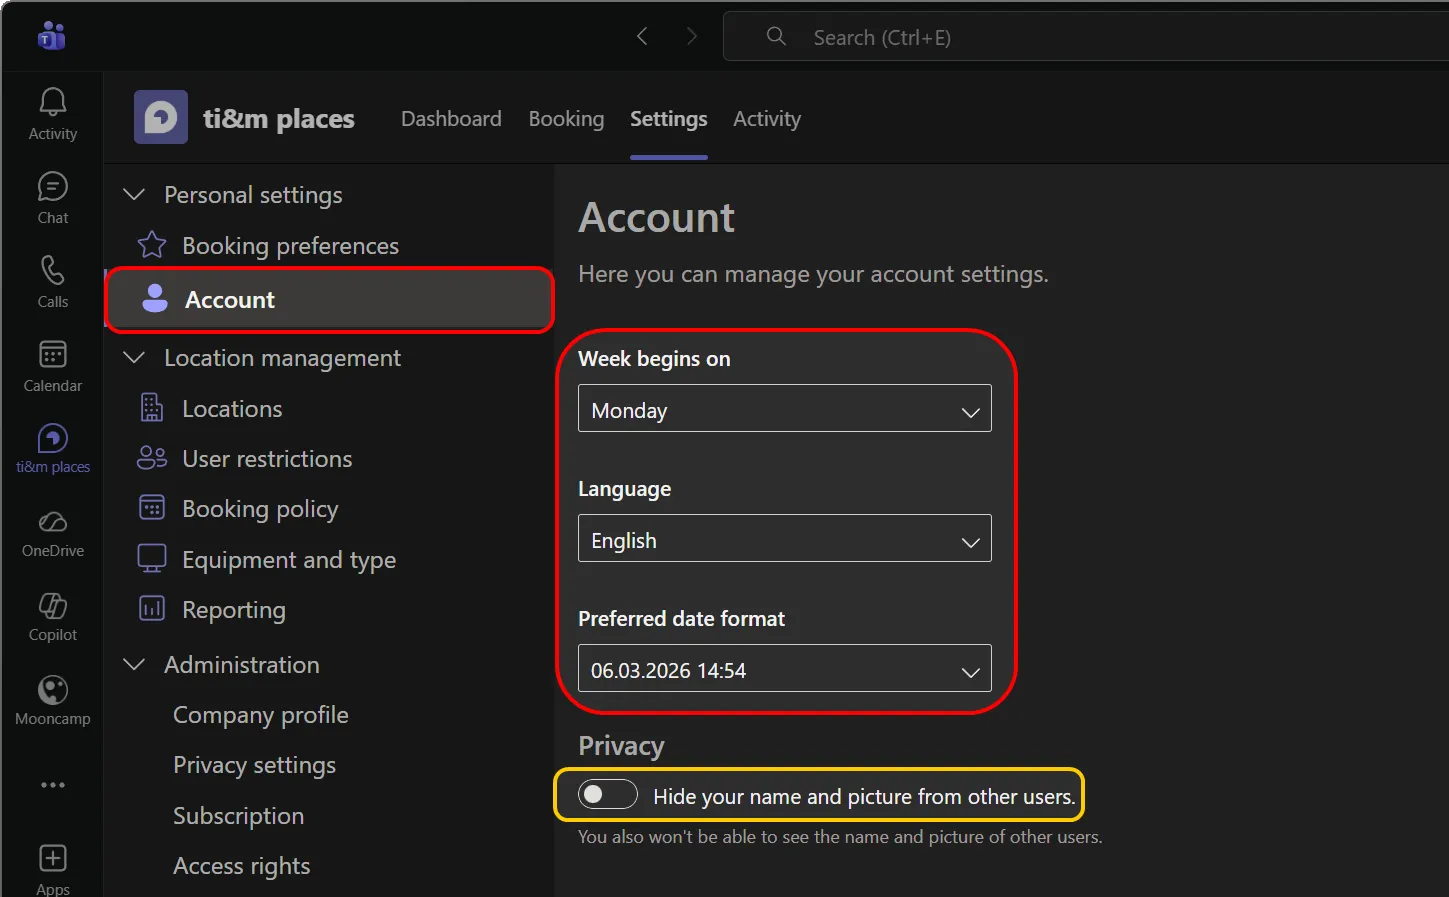
Task: Click the Microsoft Teams logo
Action: [52, 37]
